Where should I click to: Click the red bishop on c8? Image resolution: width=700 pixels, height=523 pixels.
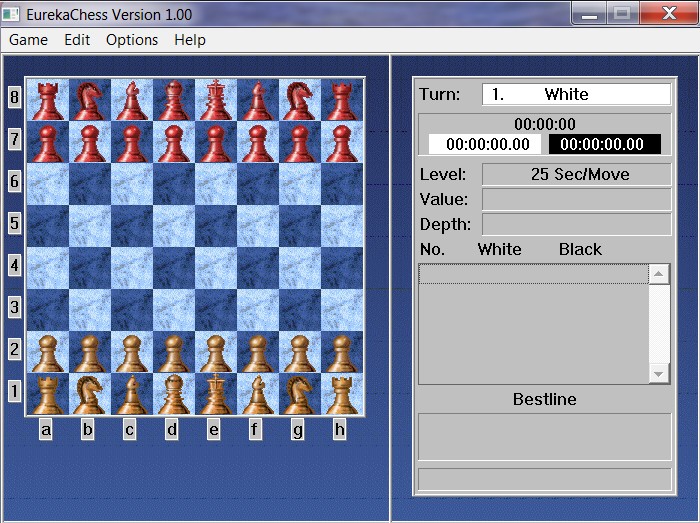pyautogui.click(x=132, y=100)
